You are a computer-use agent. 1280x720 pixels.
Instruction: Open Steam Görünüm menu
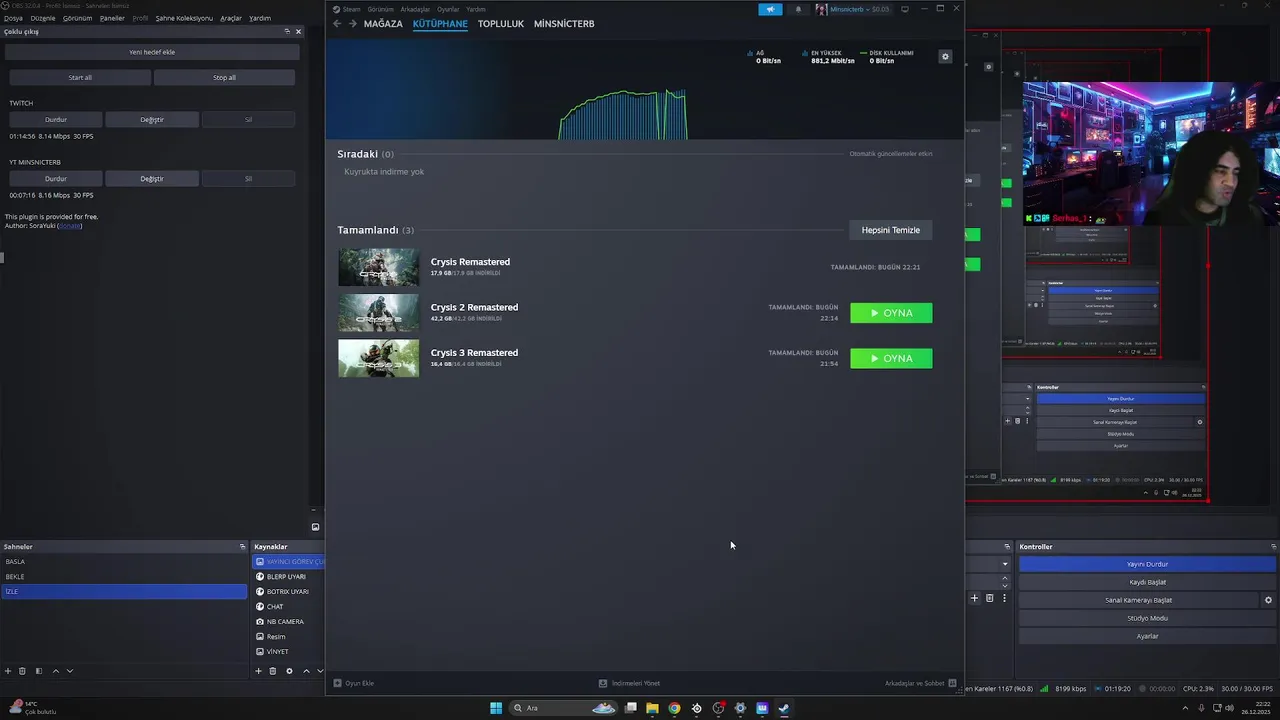click(380, 9)
